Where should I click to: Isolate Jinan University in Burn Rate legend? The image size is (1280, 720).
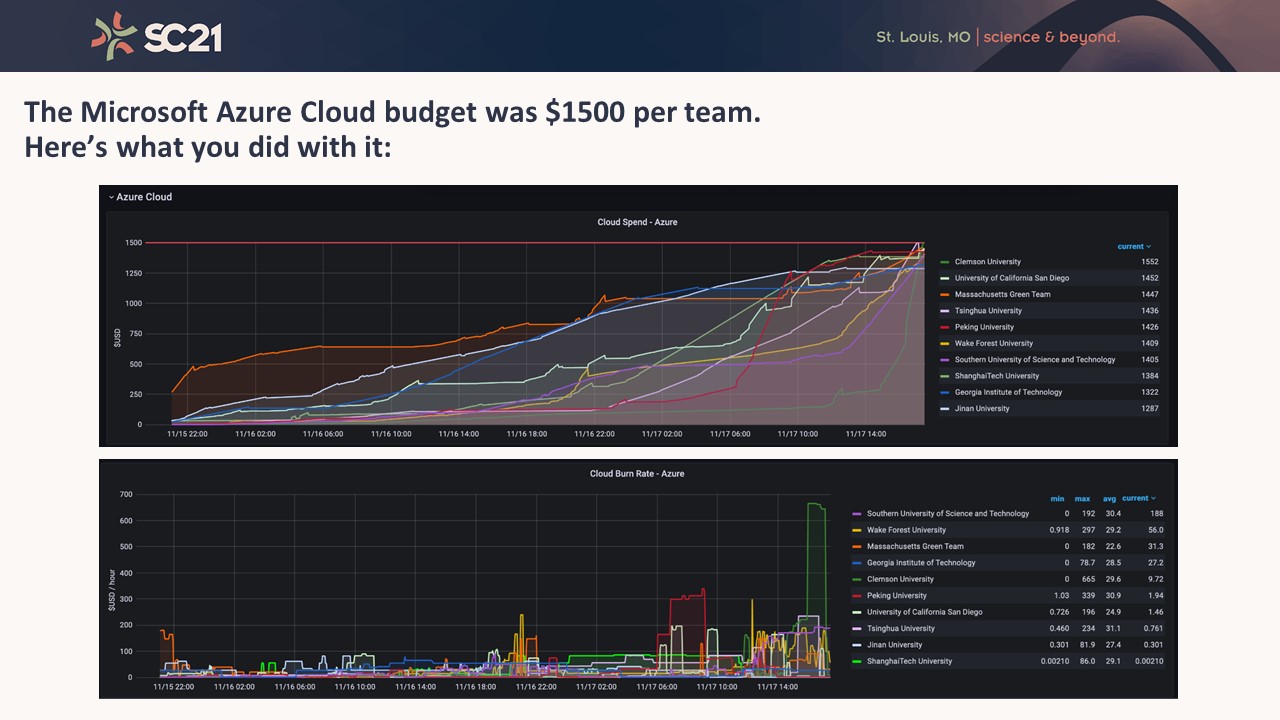895,645
